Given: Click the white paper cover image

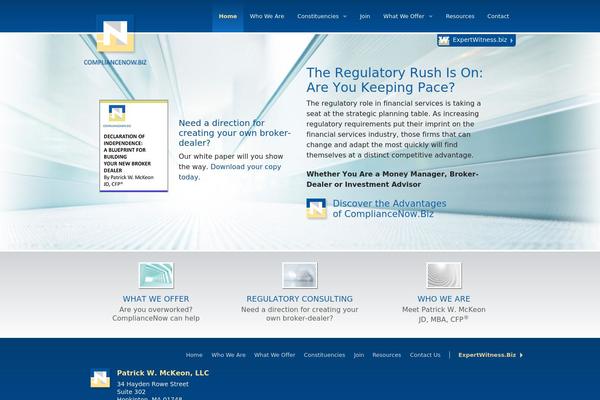Looking at the screenshot, I should [x=134, y=146].
